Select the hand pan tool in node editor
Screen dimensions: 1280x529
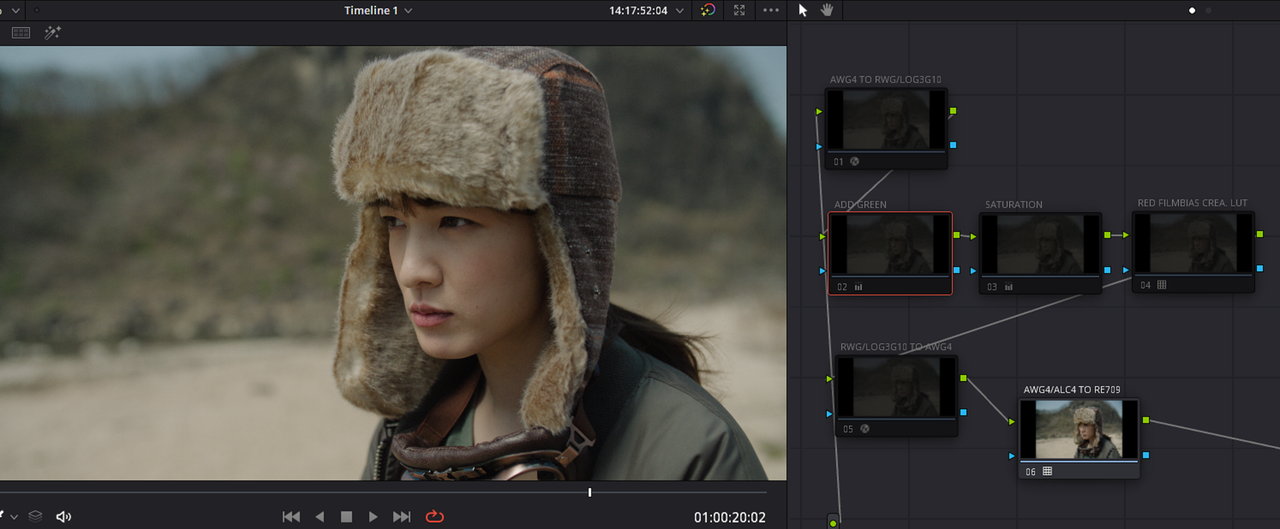coord(827,10)
